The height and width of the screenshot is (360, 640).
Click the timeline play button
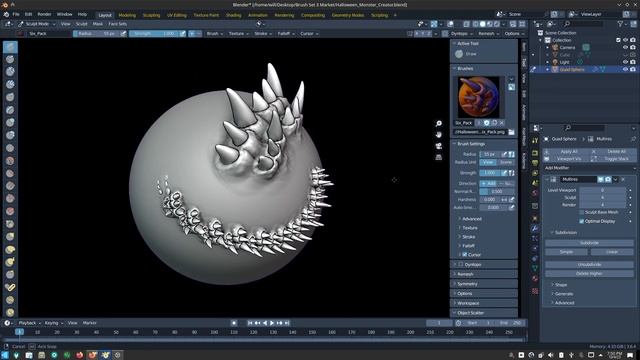pyautogui.click(x=272, y=323)
